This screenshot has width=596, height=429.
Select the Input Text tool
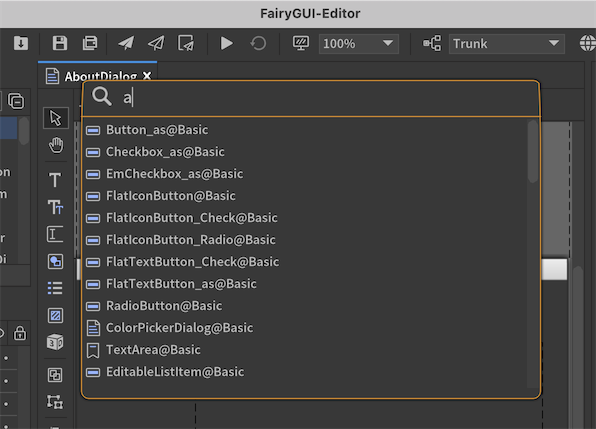[55, 234]
